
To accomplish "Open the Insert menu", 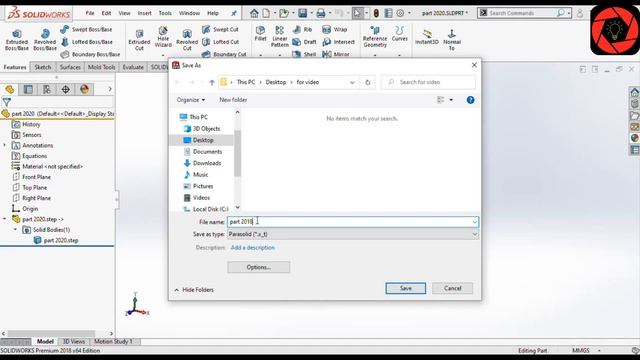I will click(144, 13).
